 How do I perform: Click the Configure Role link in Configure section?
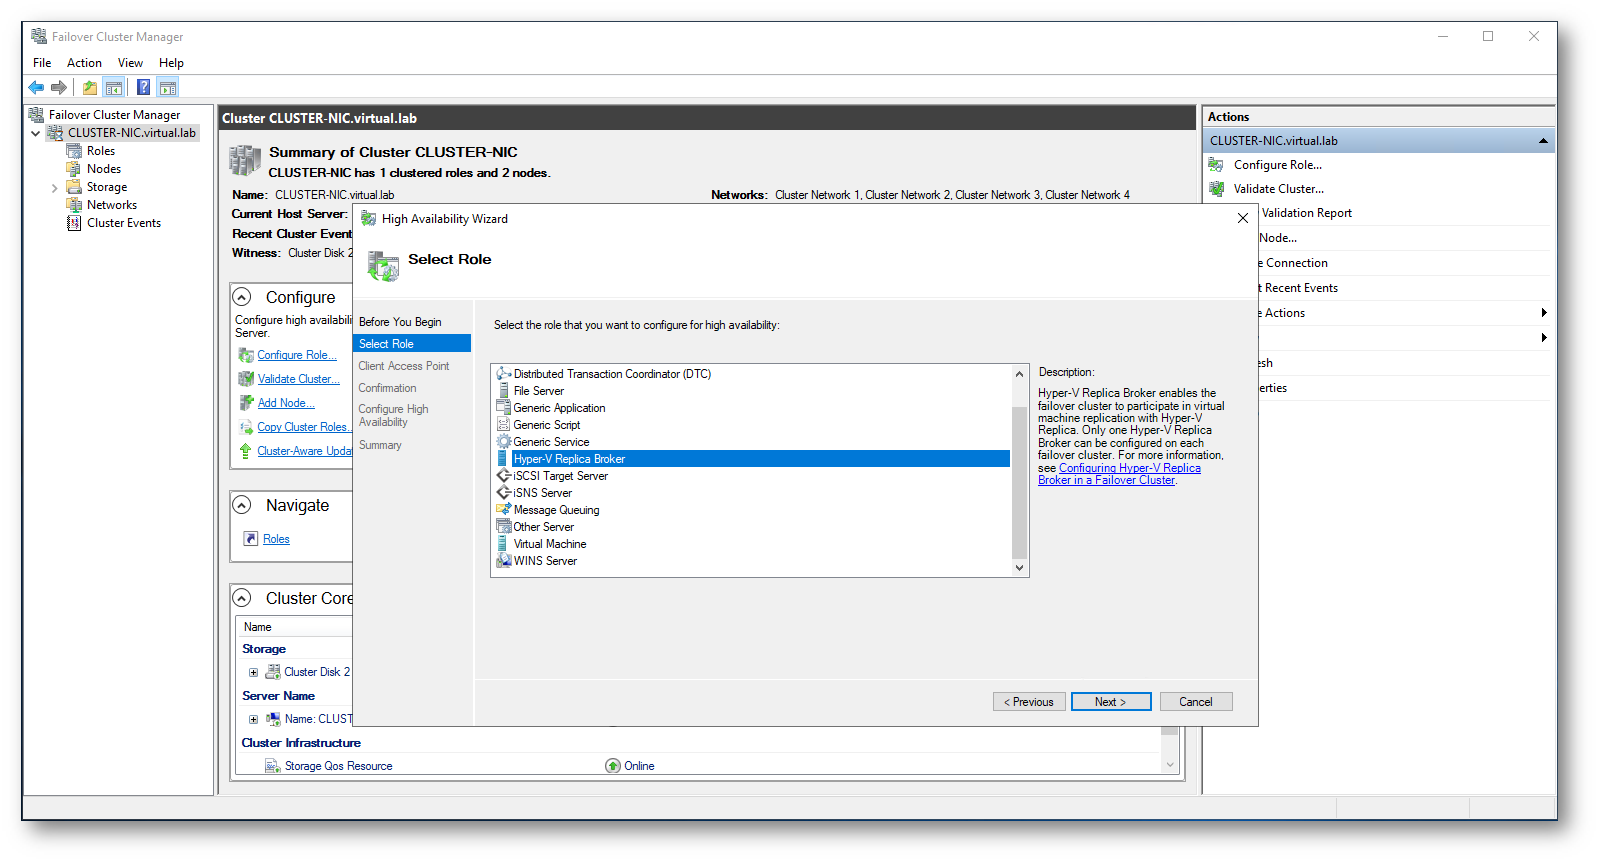tap(297, 355)
